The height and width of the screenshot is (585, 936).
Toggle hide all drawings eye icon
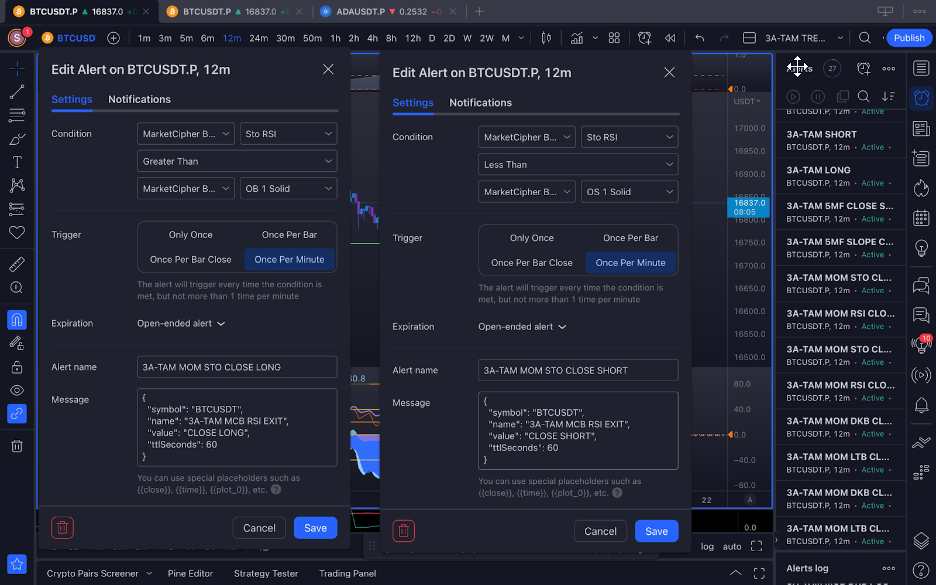pos(17,390)
